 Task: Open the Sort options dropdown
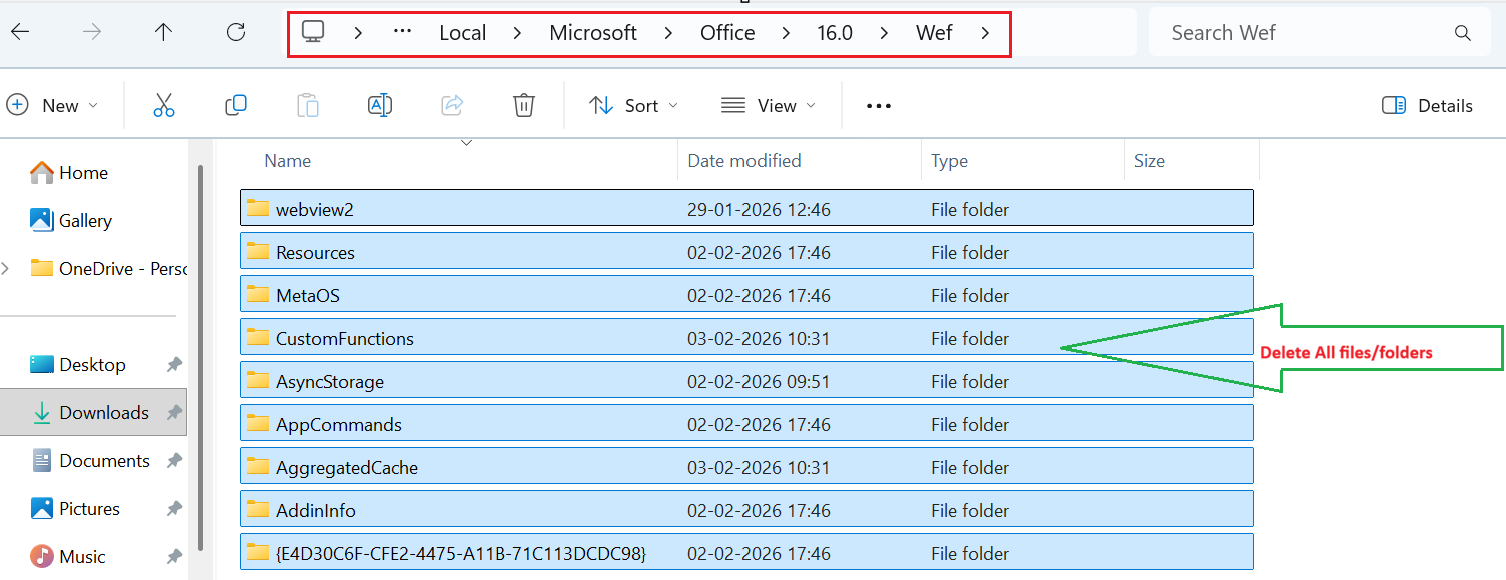[634, 106]
